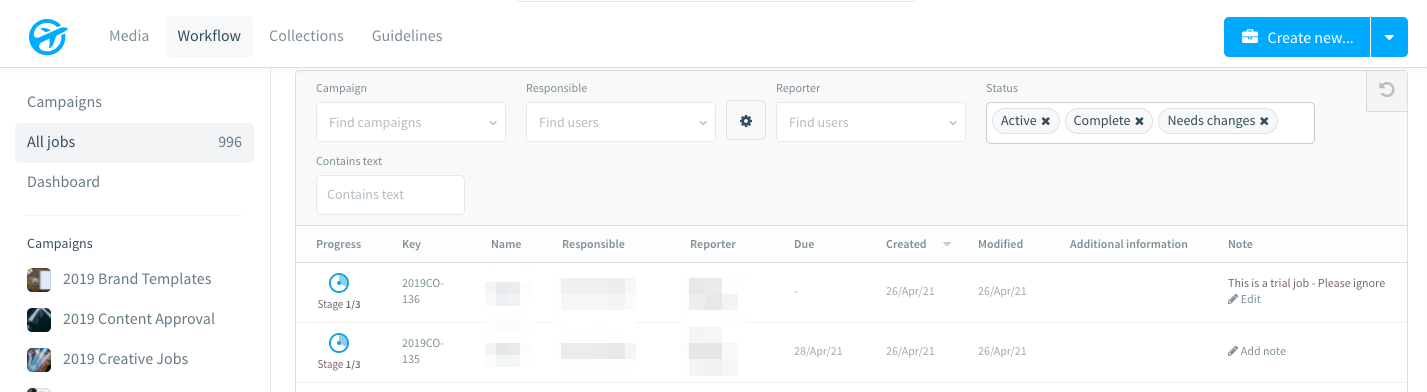Click 2019 Brand Templates thumbnail
Screen dimensions: 1427x392
click(39, 280)
